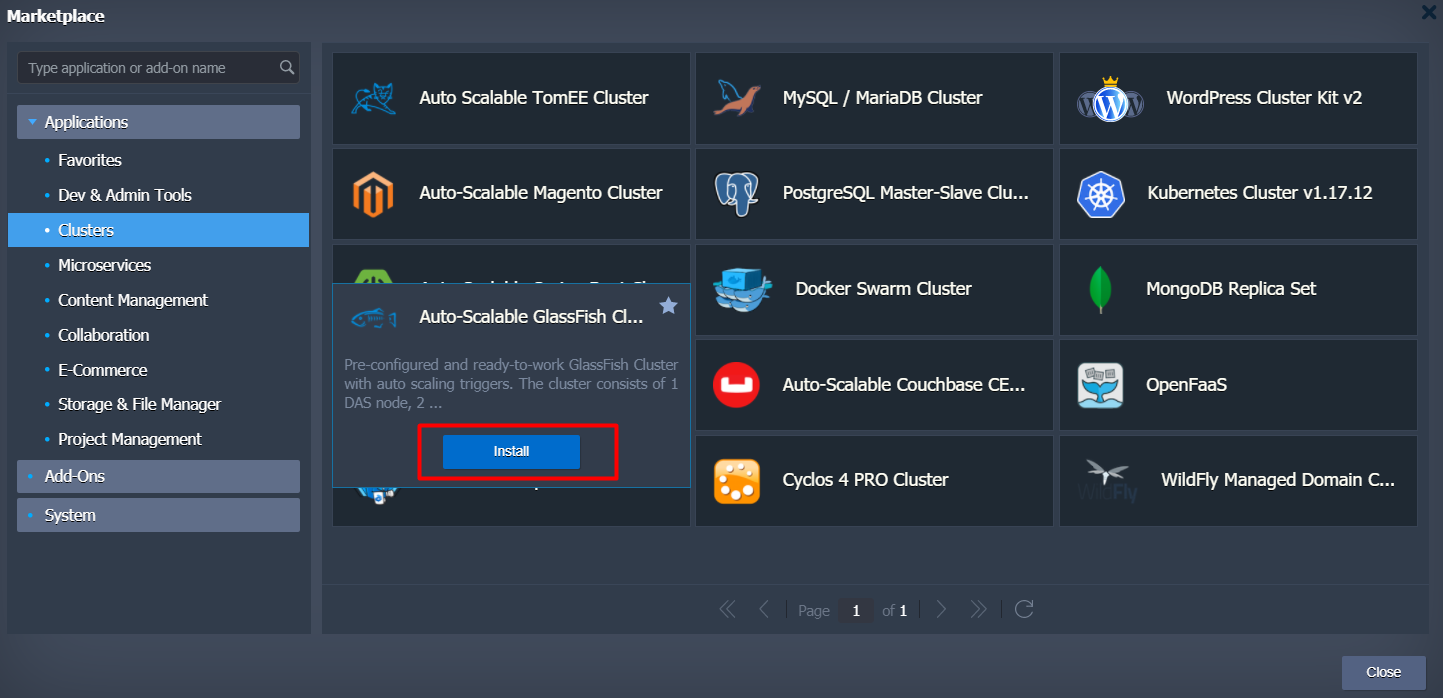The image size is (1443, 698).
Task: Go to first page arrow
Action: (x=727, y=609)
